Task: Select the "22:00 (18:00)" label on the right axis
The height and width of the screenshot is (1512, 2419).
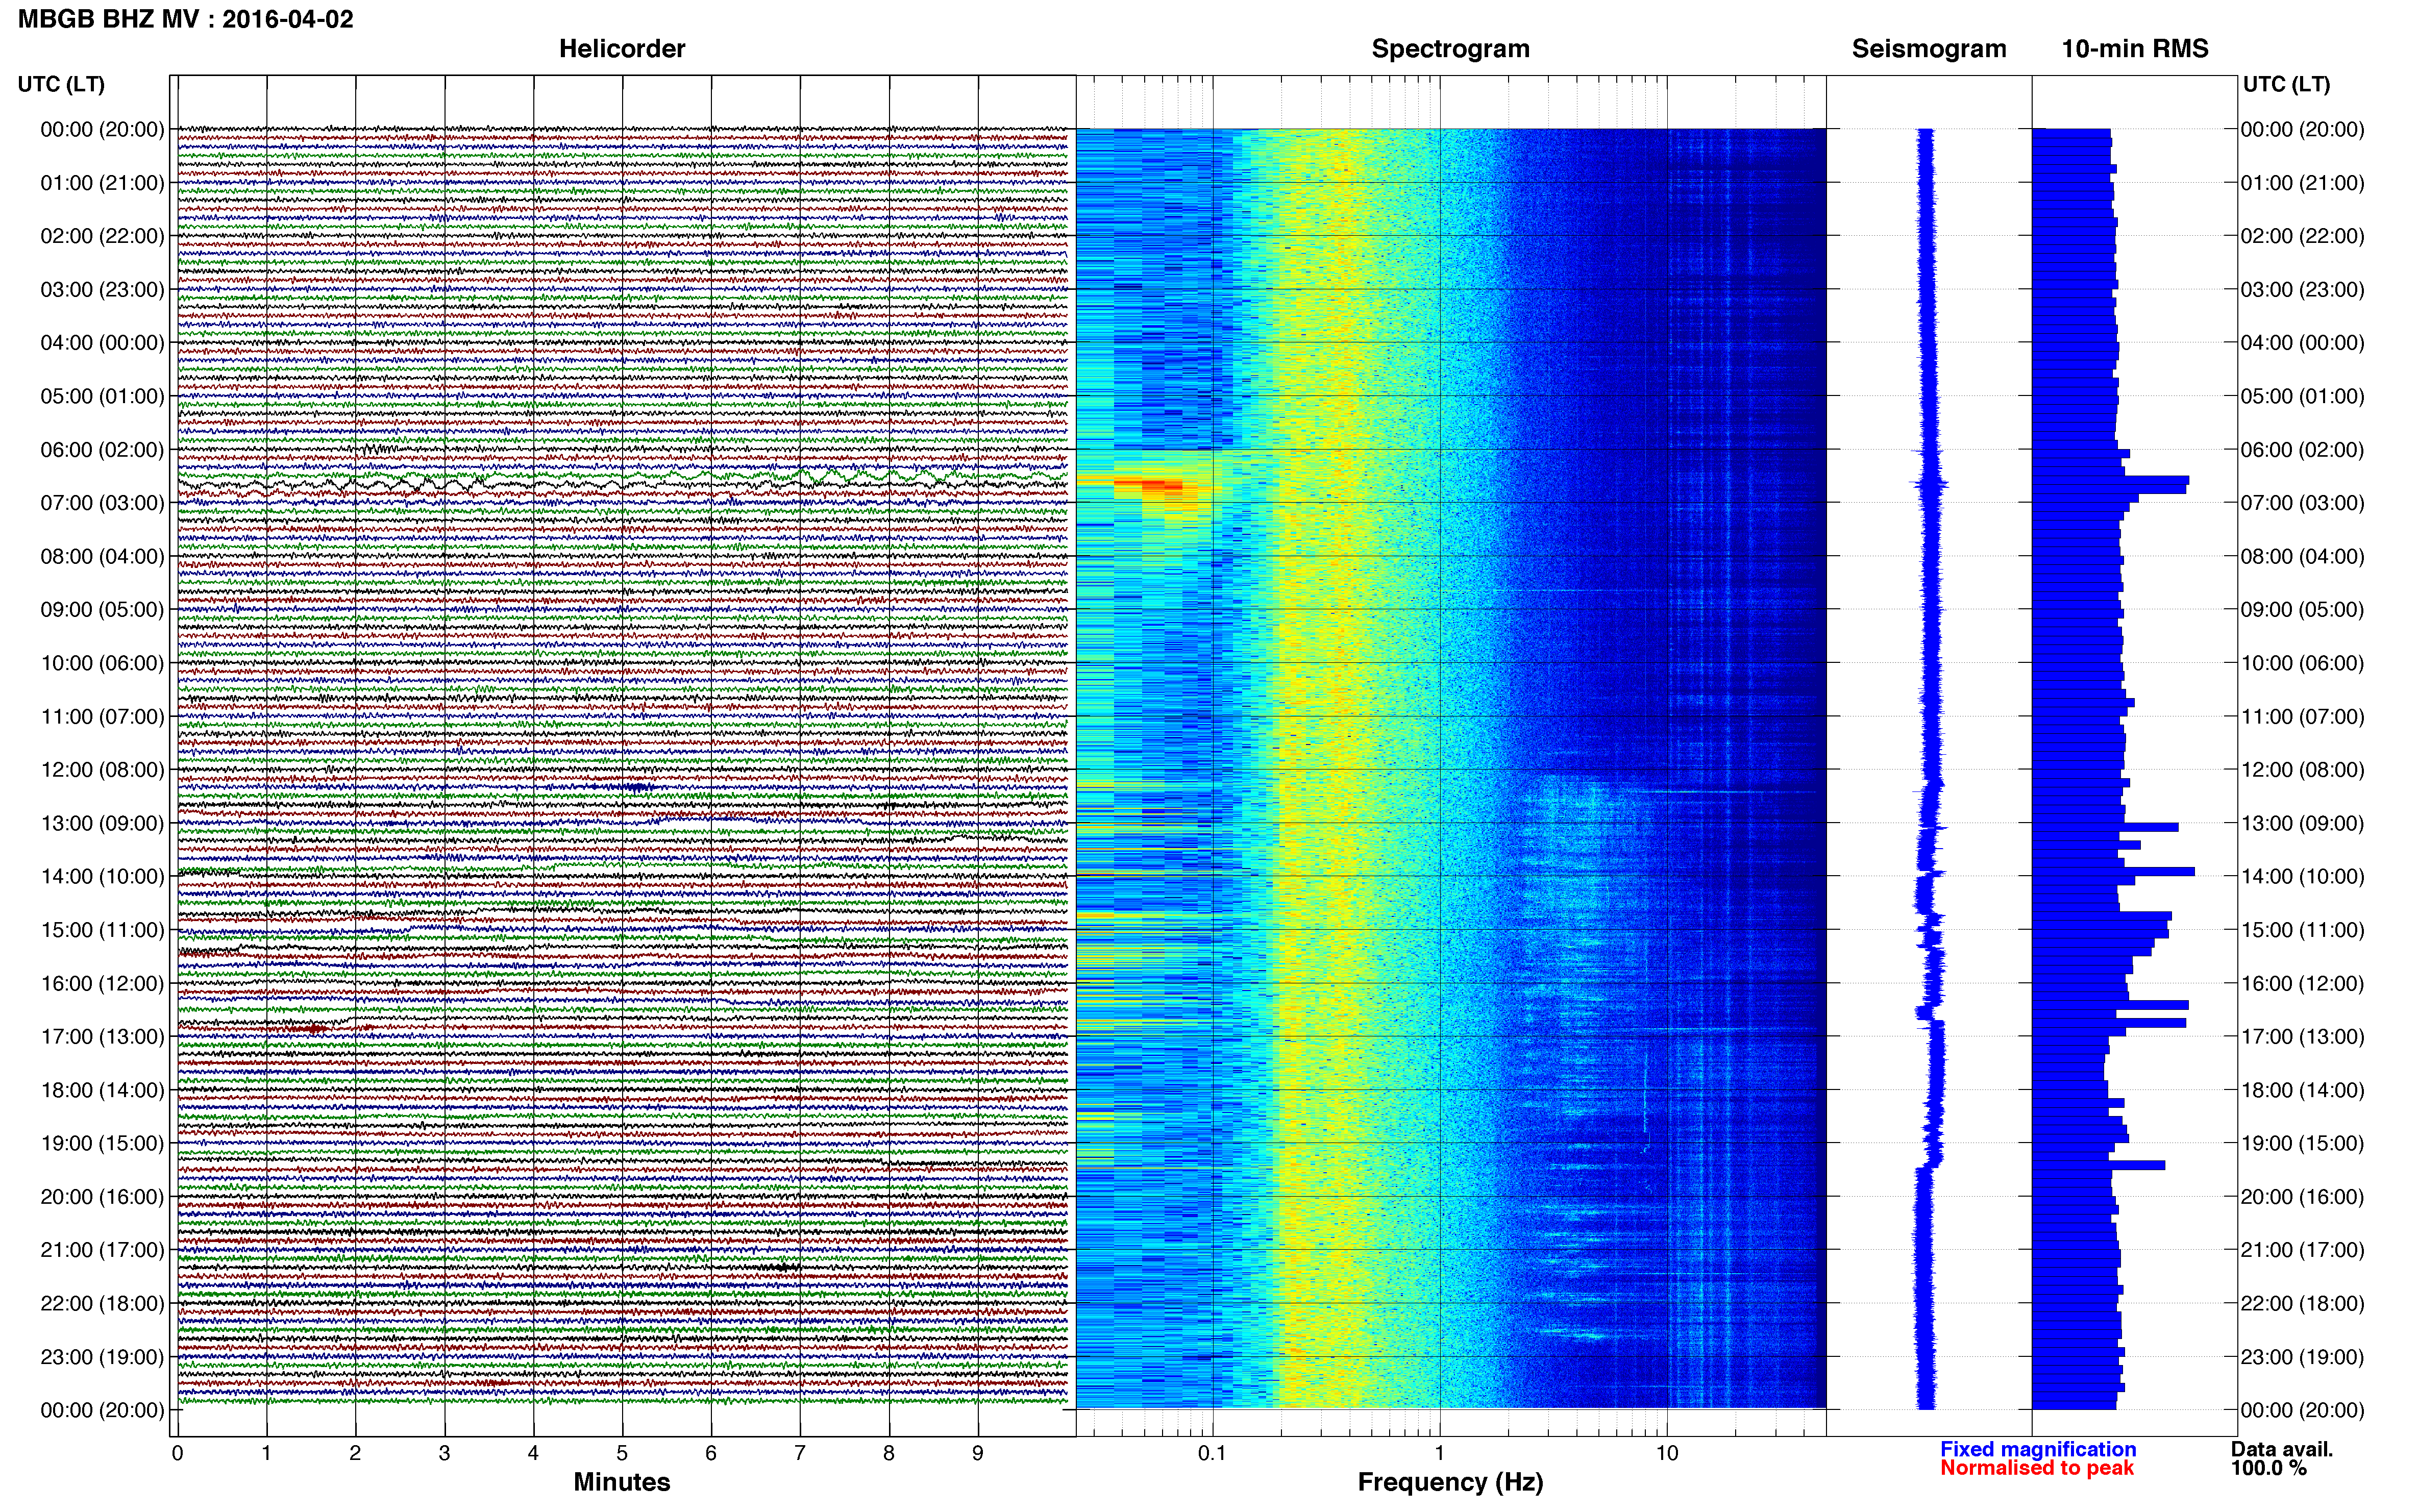Action: pos(2302,1304)
